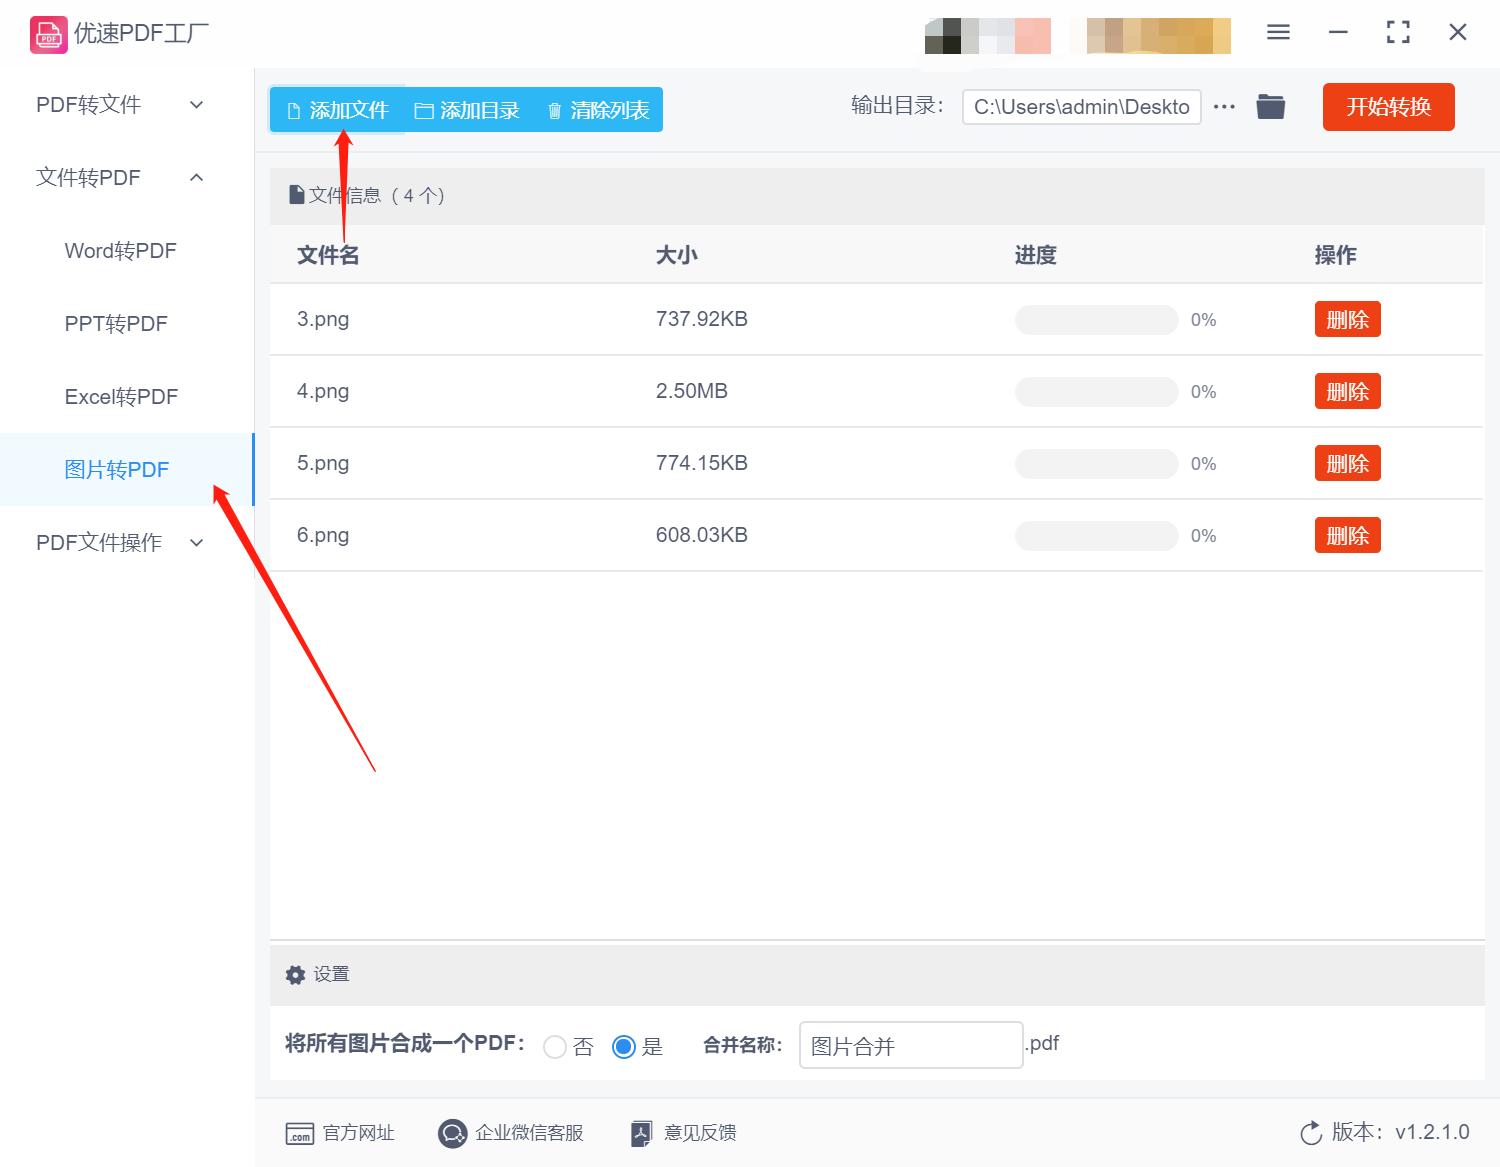Click the 官方网址 official website icon
Screen dimensions: 1500x1167
click(x=300, y=1133)
